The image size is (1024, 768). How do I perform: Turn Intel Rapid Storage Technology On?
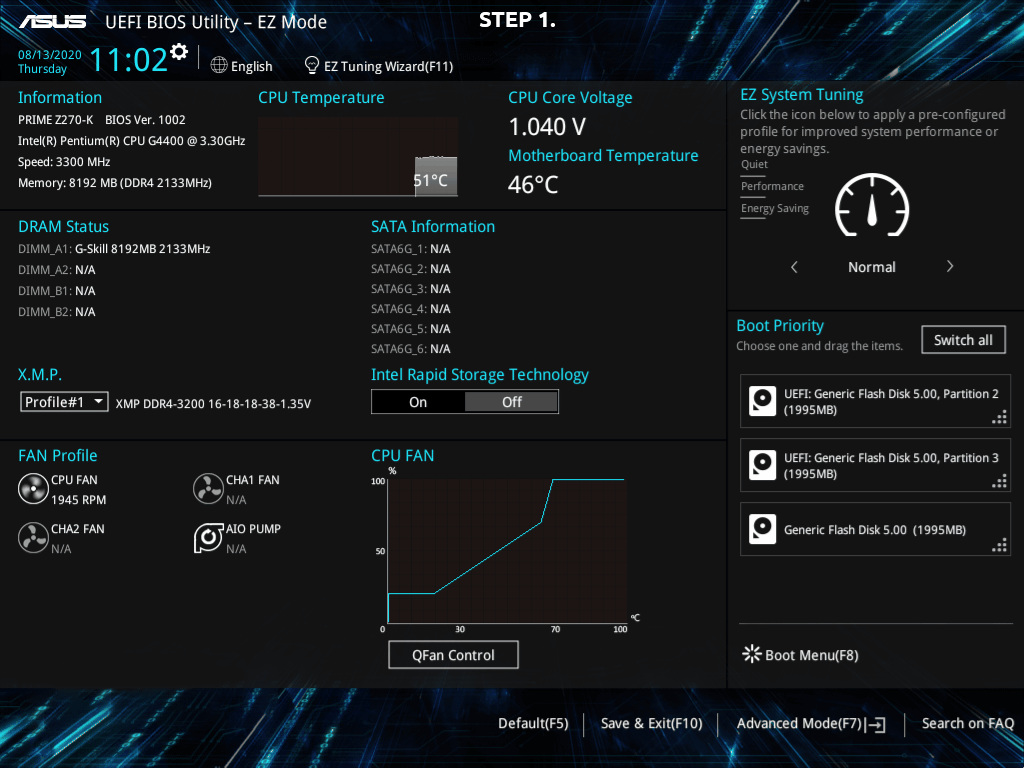coord(418,402)
